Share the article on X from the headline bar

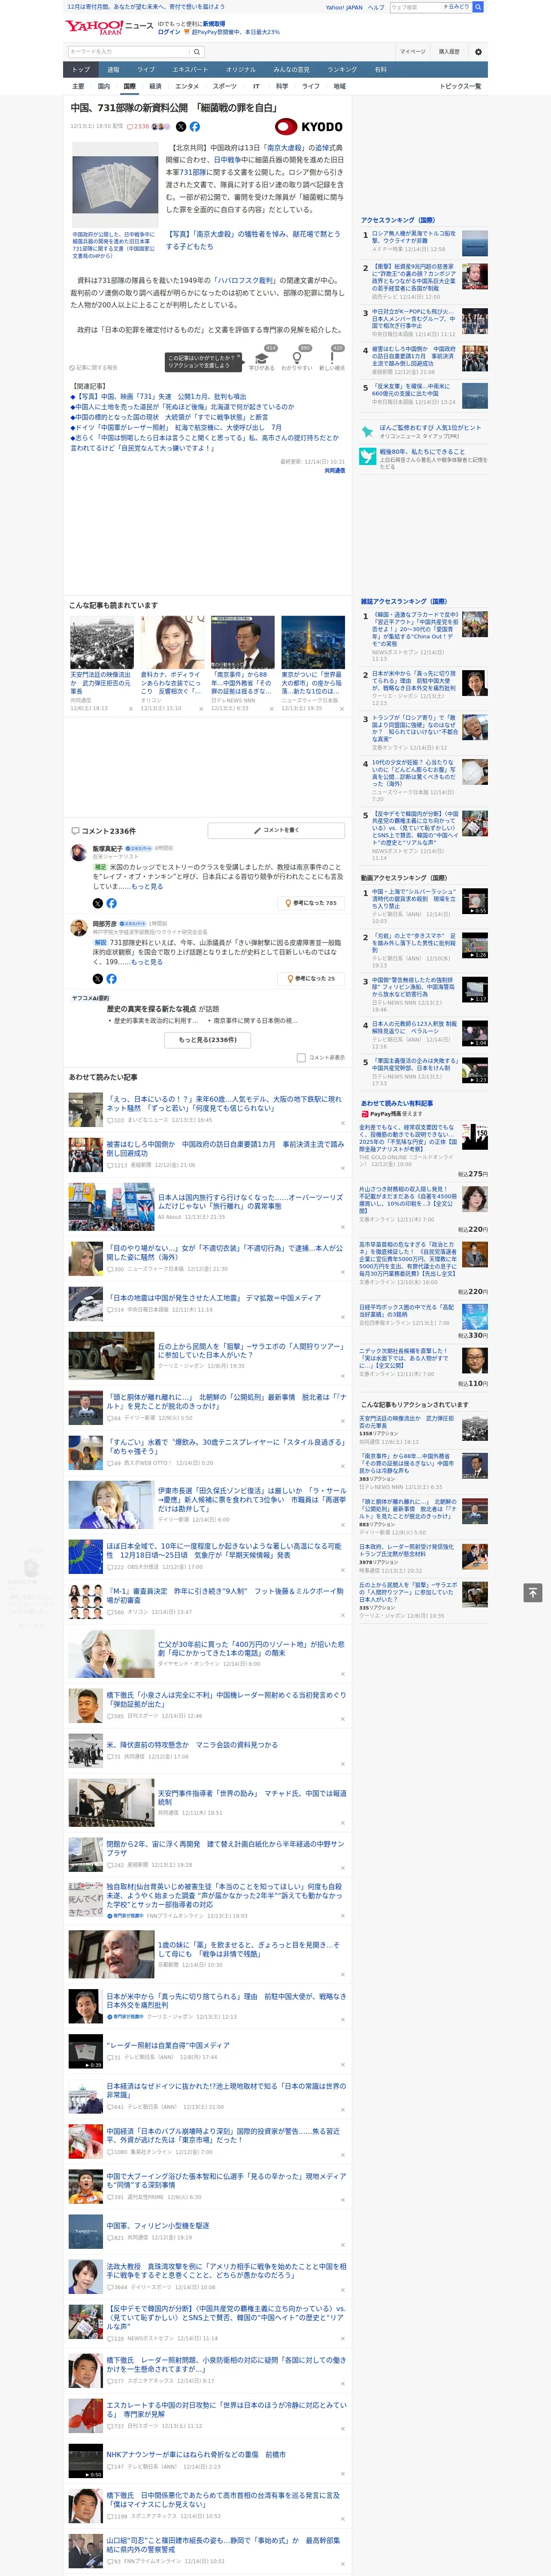click(181, 127)
